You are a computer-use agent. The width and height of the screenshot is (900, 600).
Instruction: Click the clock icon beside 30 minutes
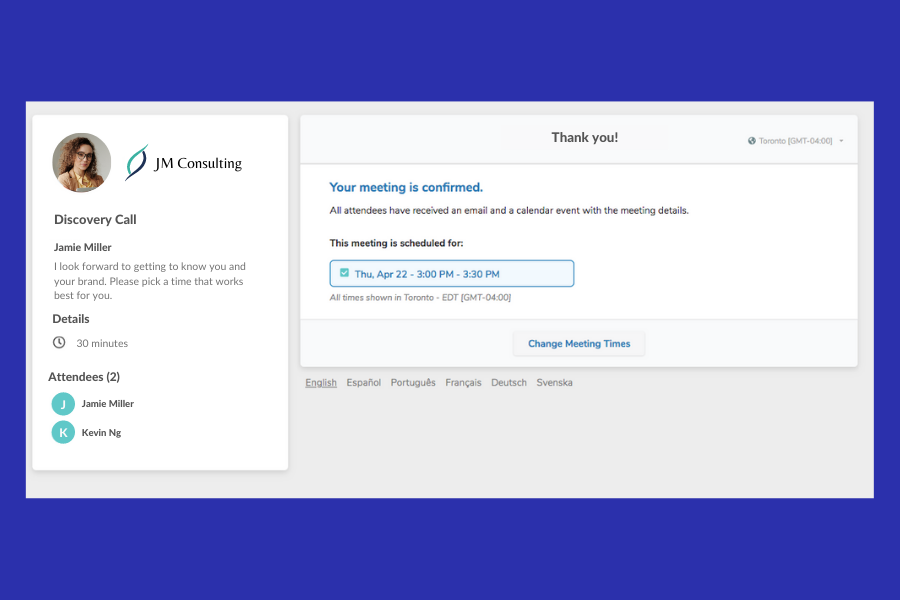(x=59, y=343)
